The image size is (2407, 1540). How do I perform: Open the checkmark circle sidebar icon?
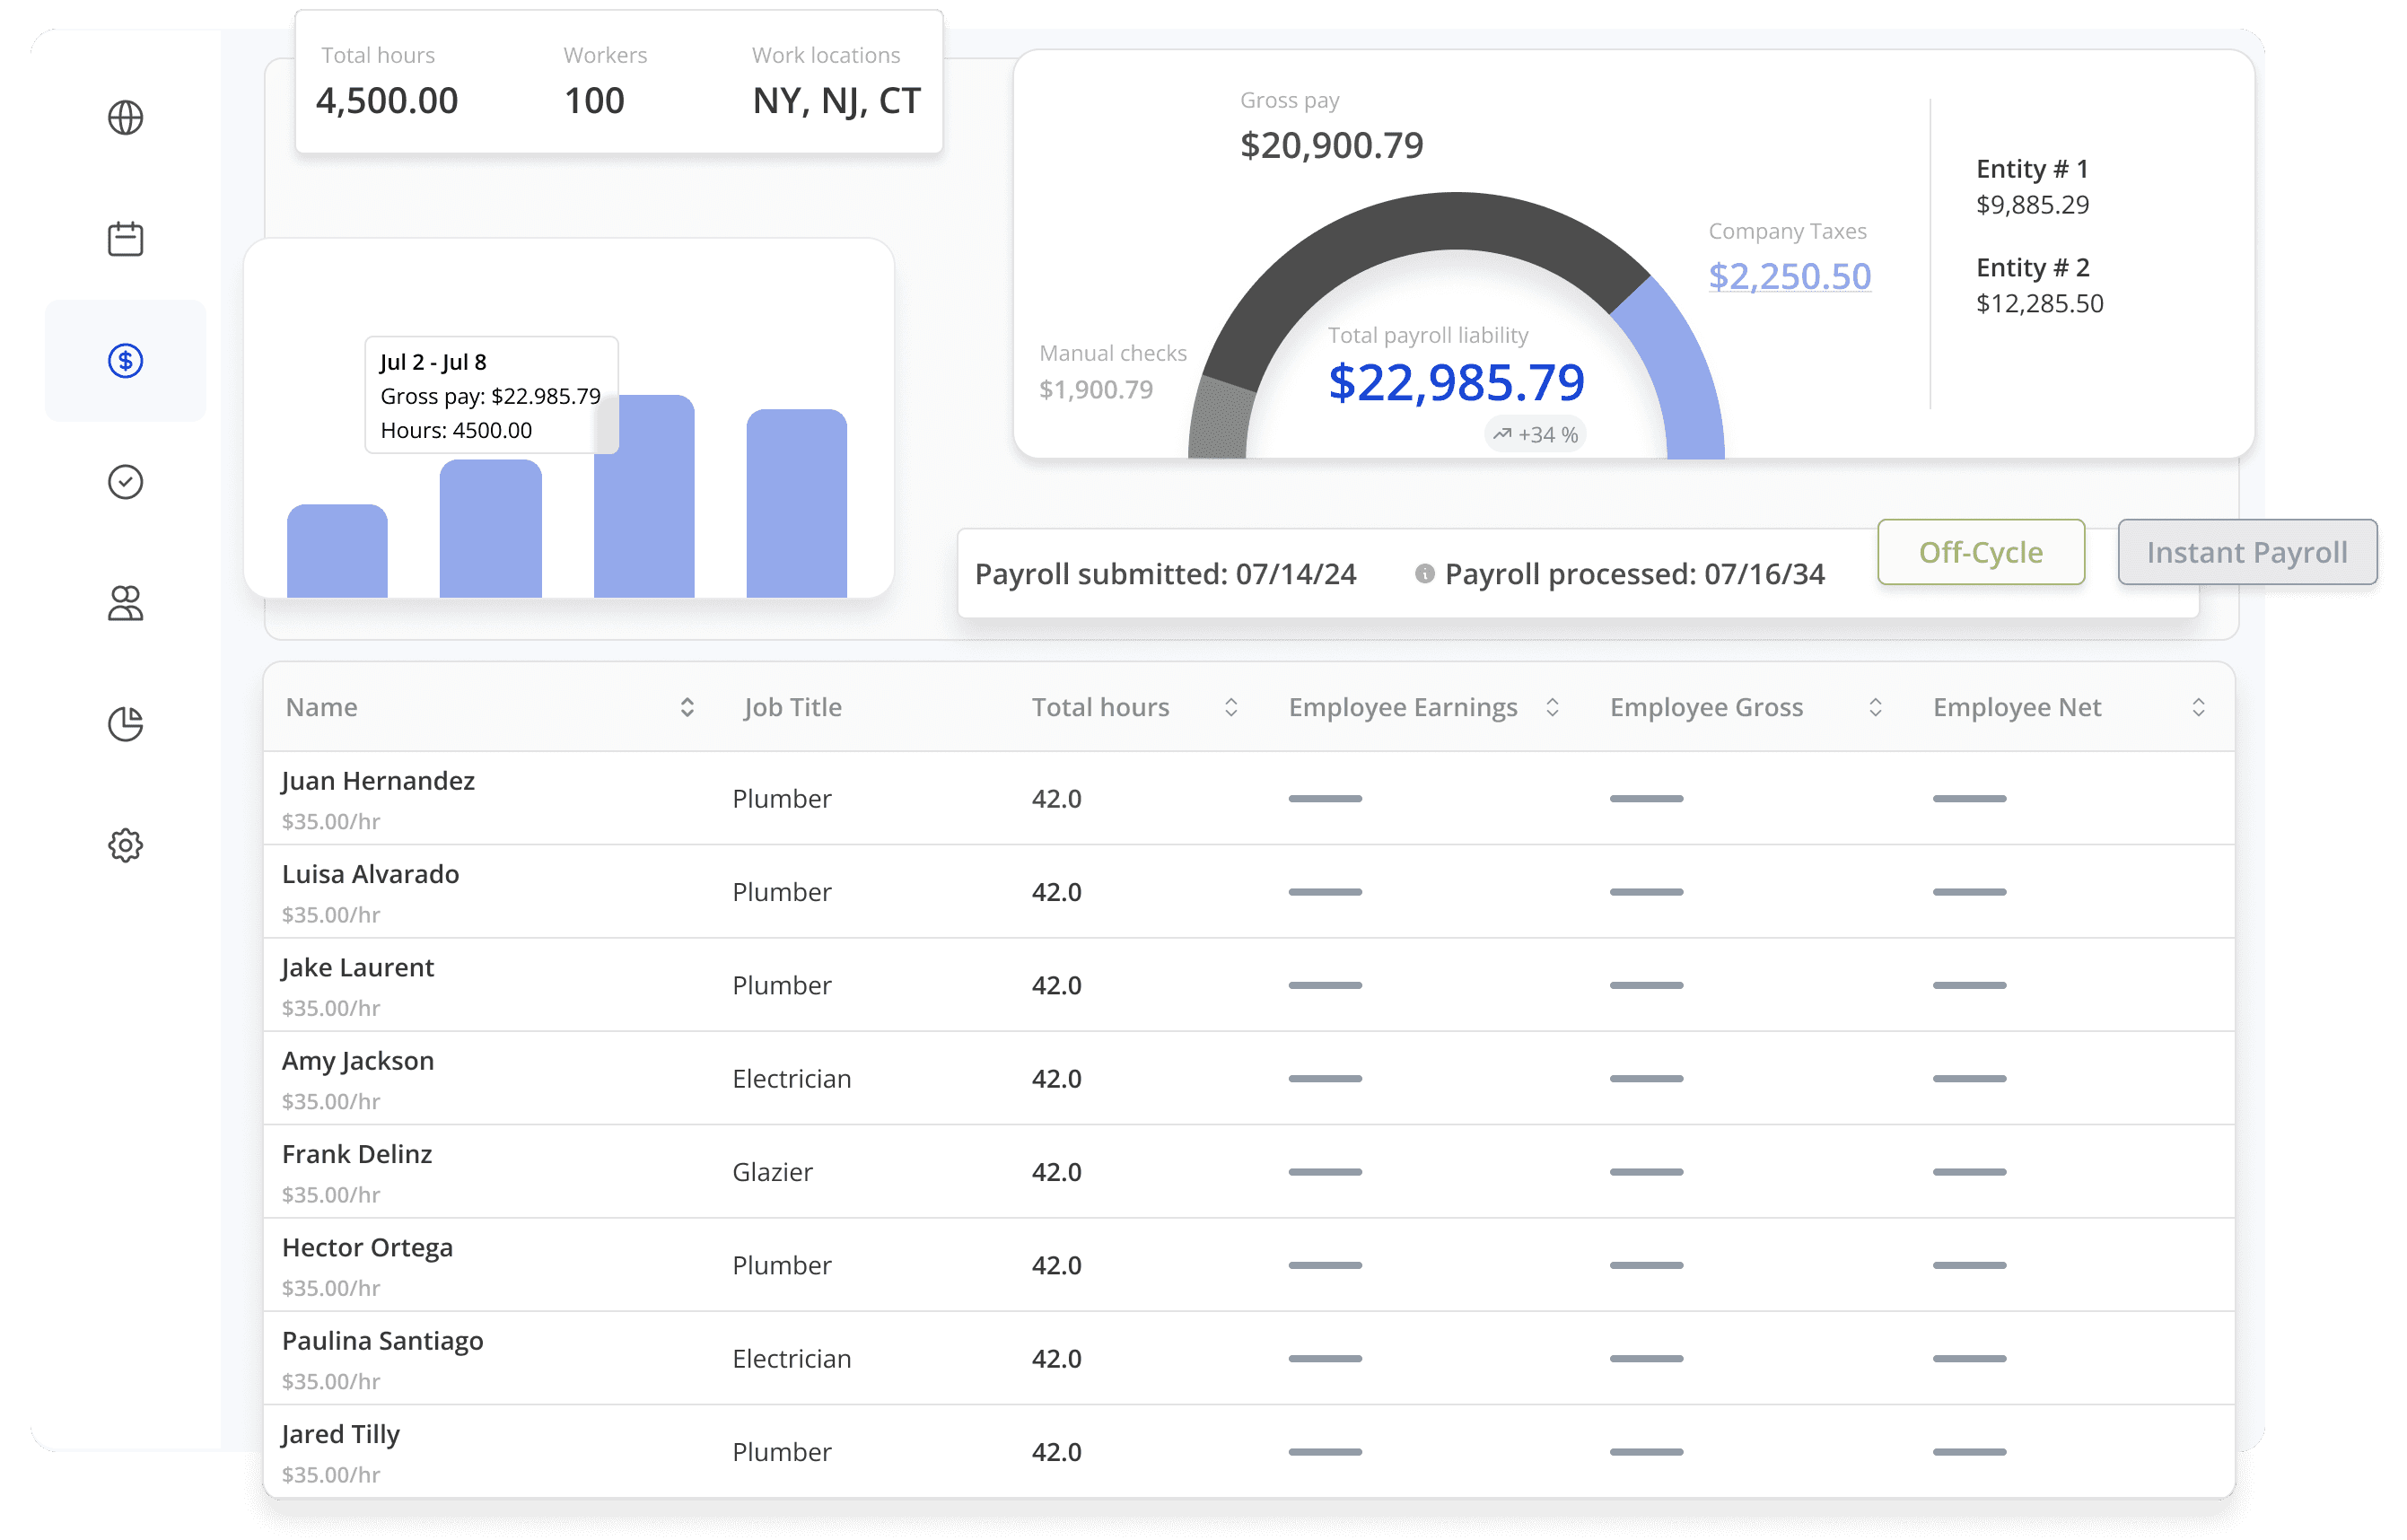(x=125, y=482)
